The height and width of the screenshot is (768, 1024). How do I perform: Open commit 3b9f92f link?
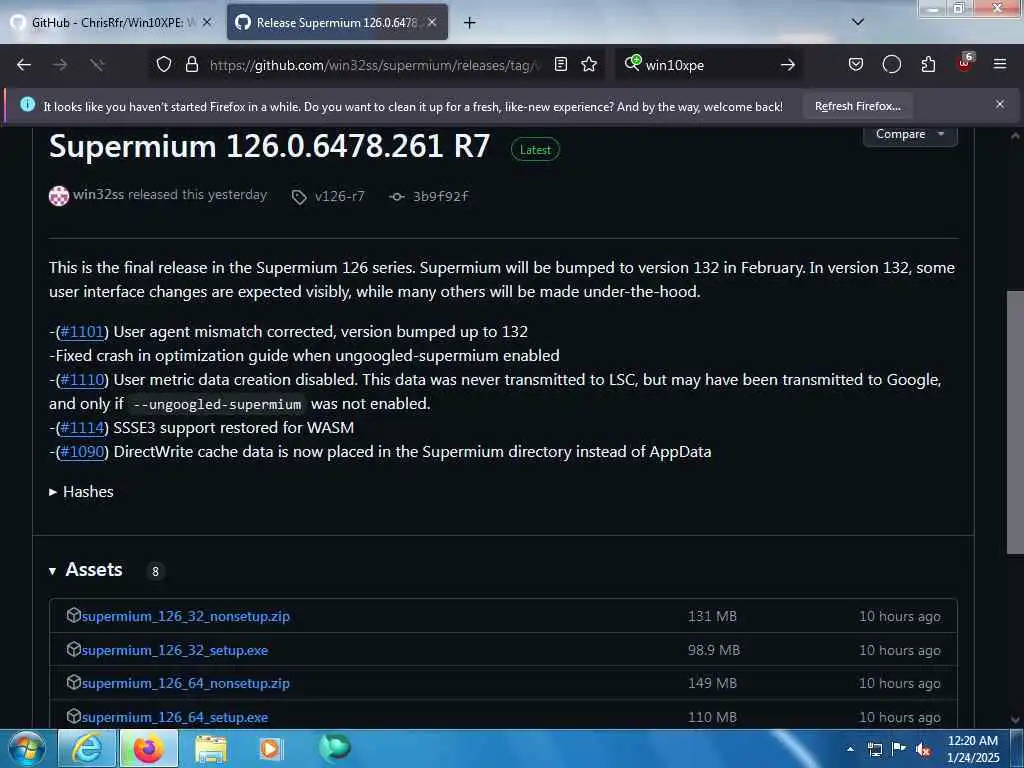[x=440, y=197]
